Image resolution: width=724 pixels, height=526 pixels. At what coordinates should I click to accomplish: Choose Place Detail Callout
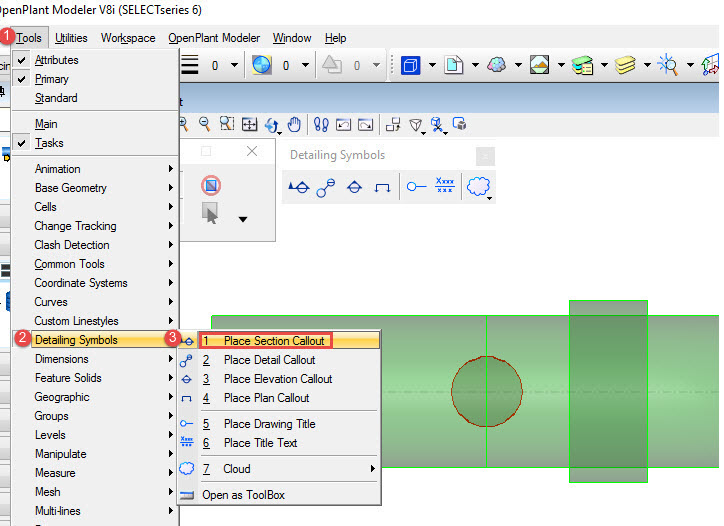(279, 360)
